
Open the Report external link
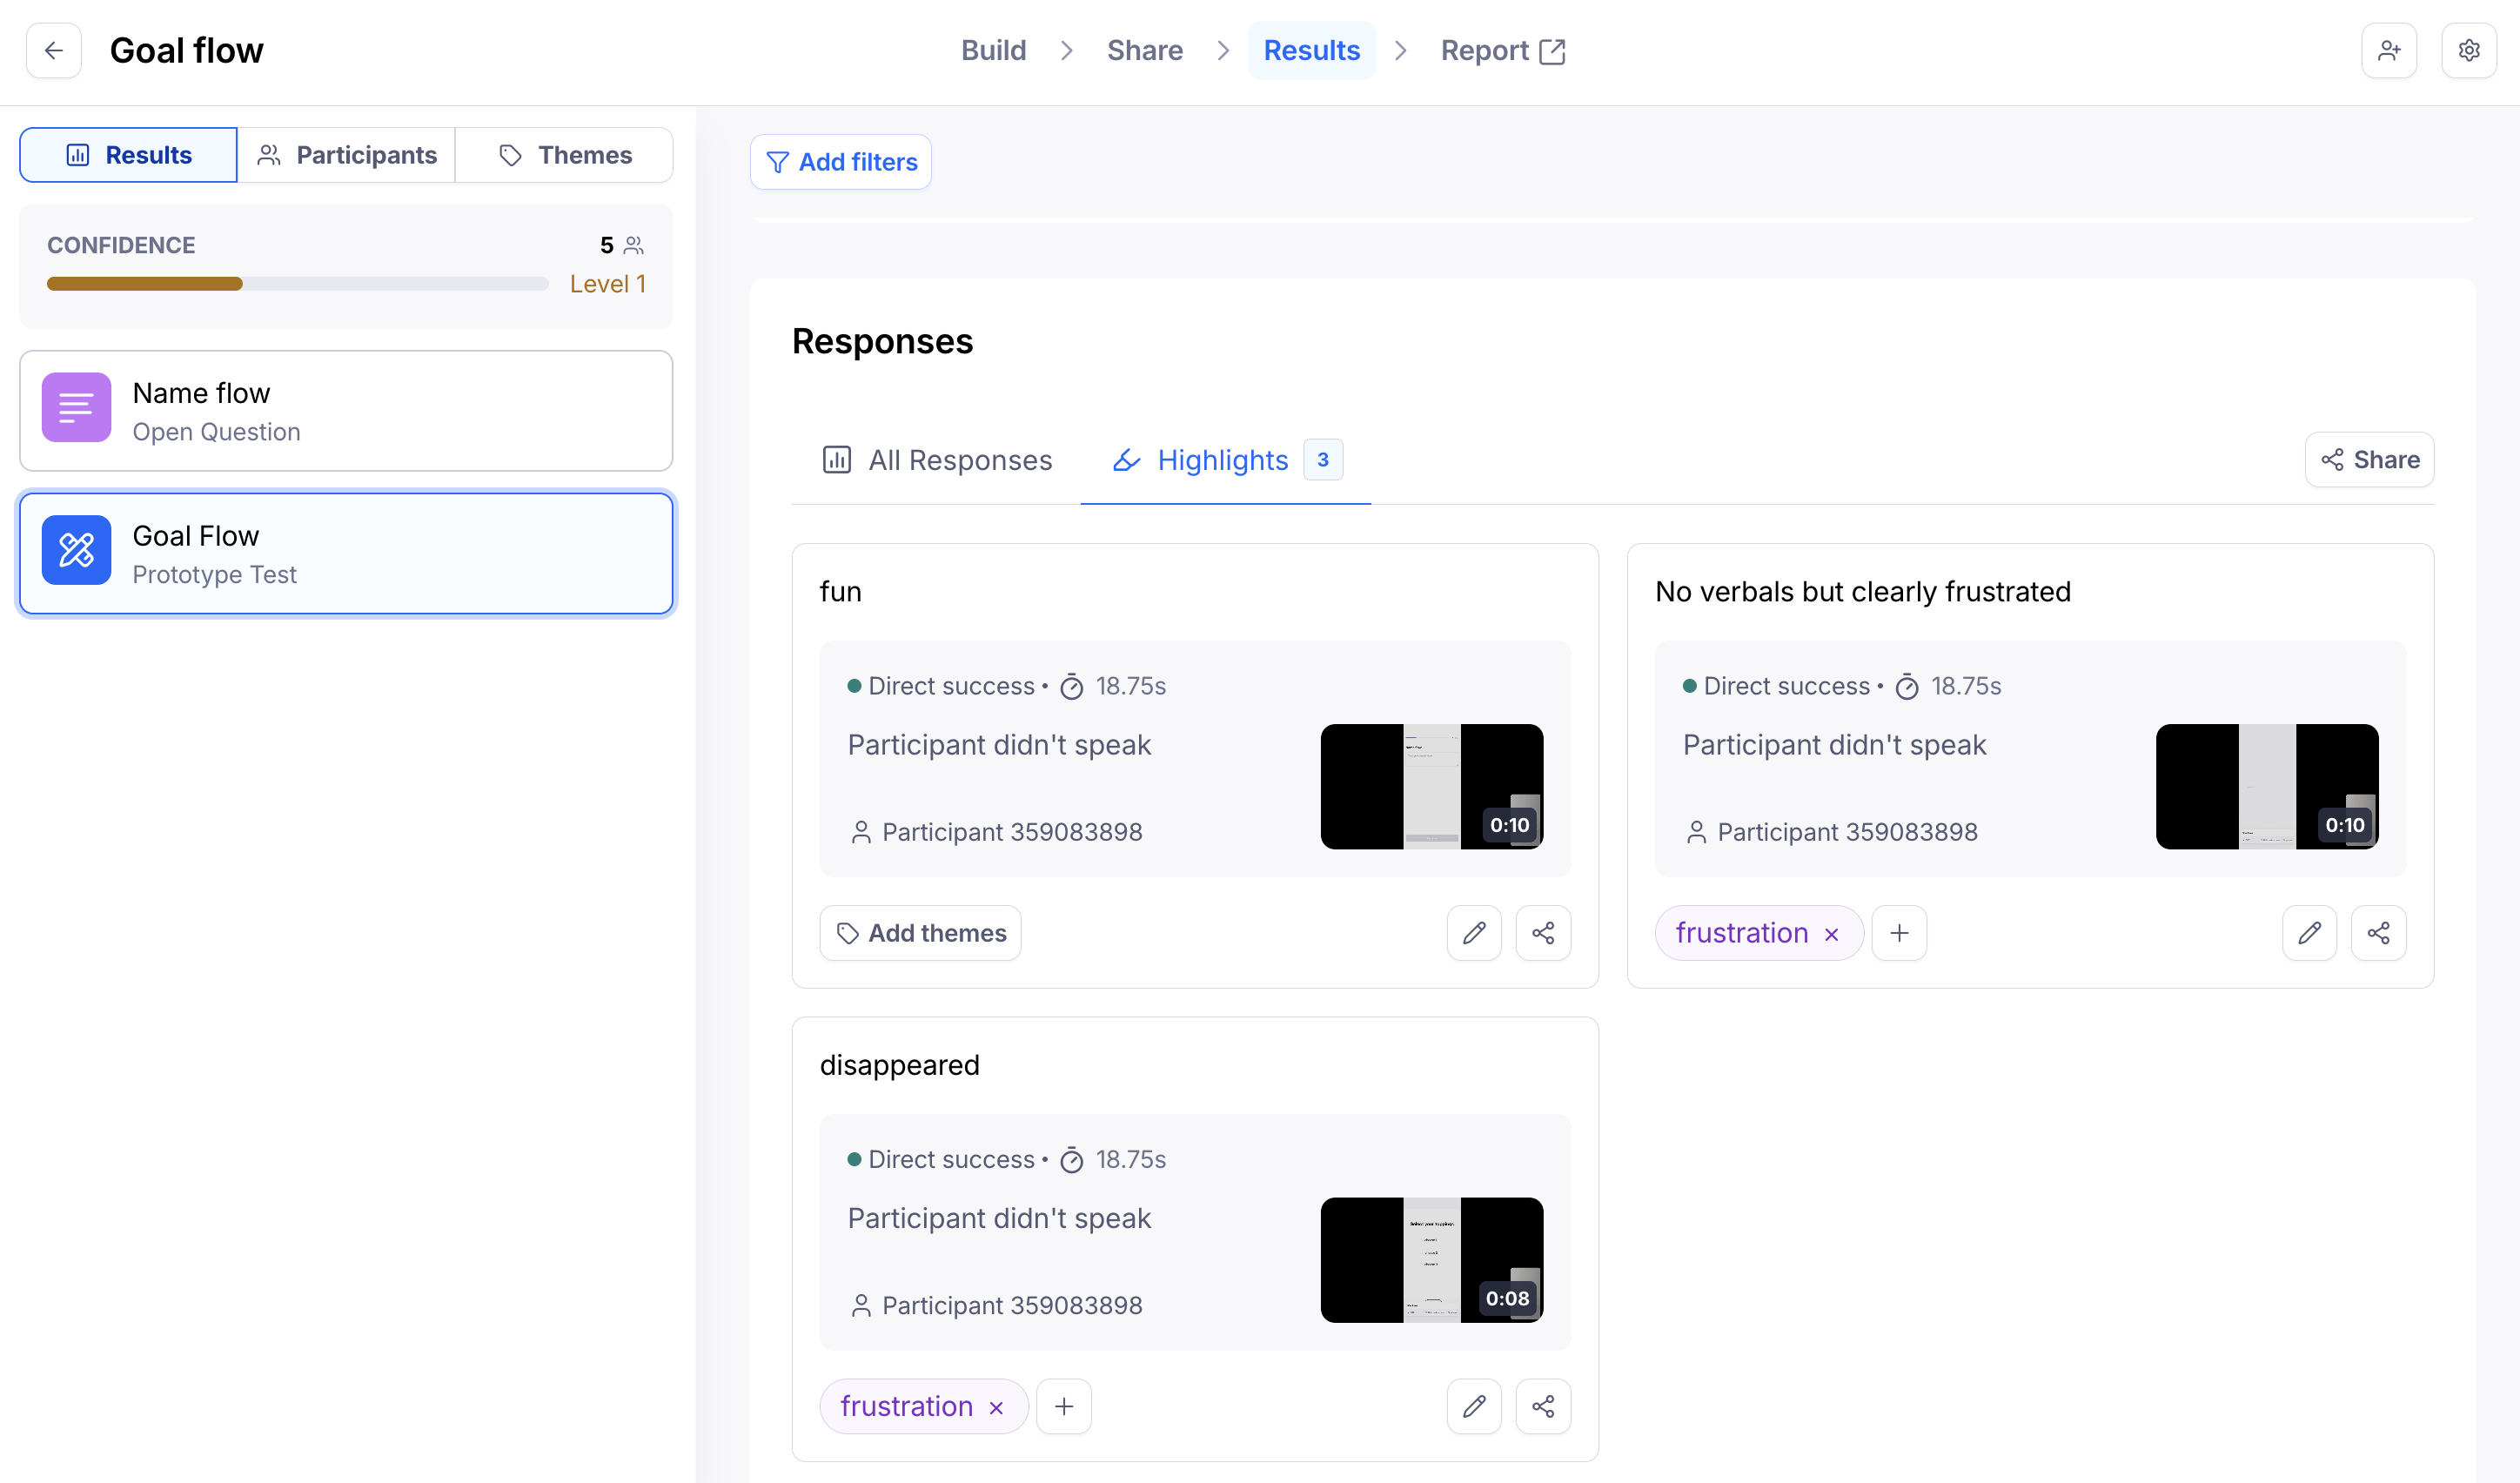point(1502,50)
